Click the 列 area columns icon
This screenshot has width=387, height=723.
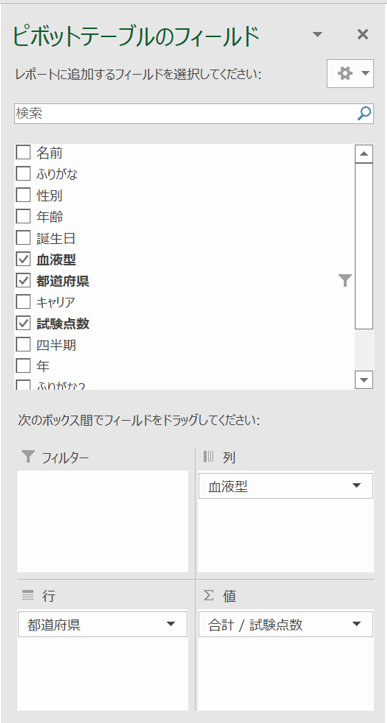[209, 457]
